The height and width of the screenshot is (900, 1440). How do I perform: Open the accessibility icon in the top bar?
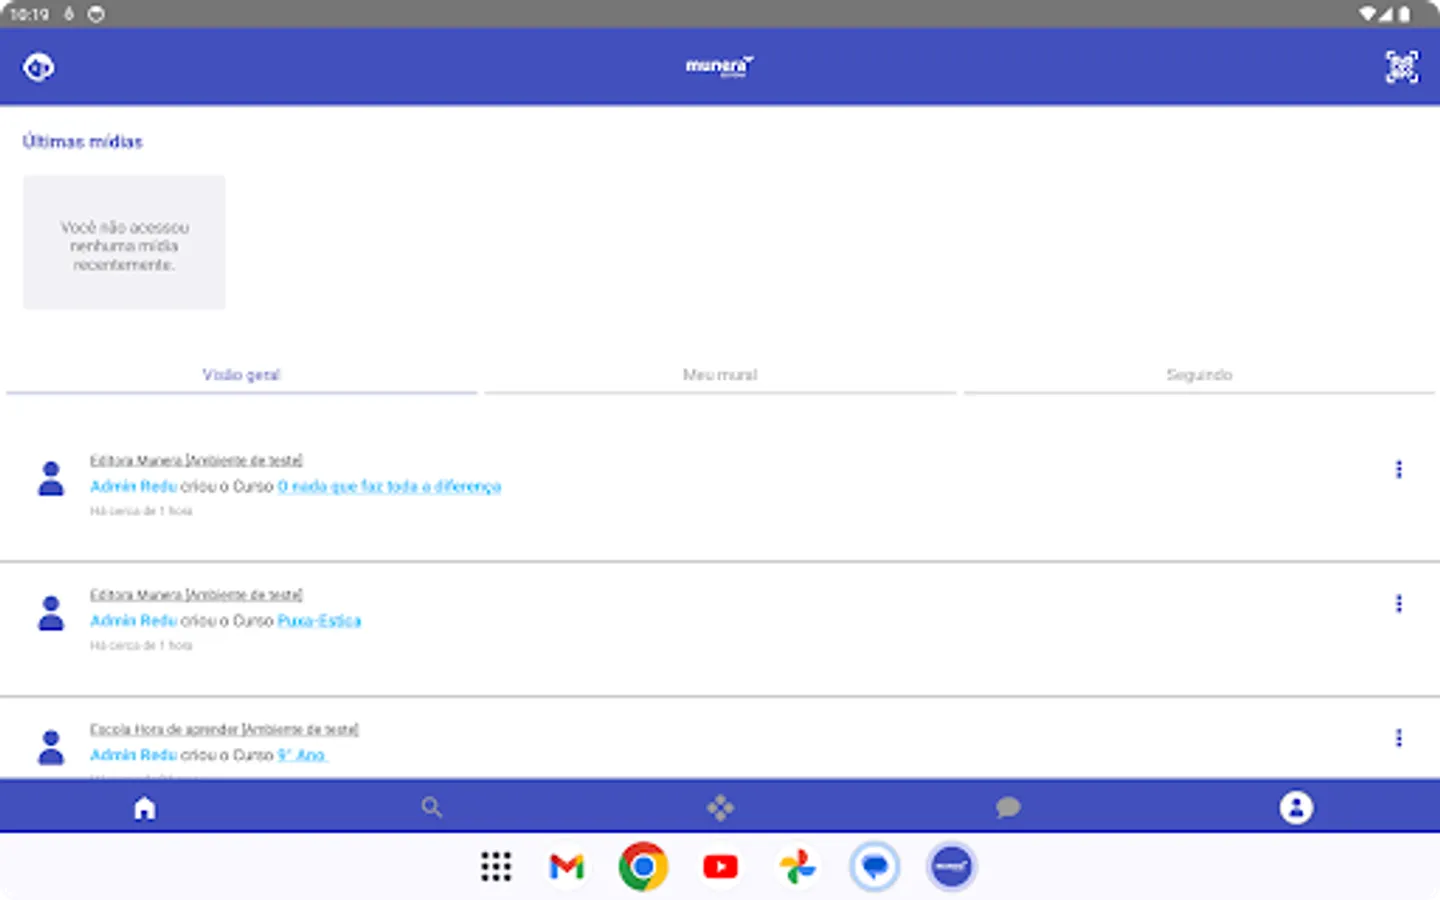38,66
